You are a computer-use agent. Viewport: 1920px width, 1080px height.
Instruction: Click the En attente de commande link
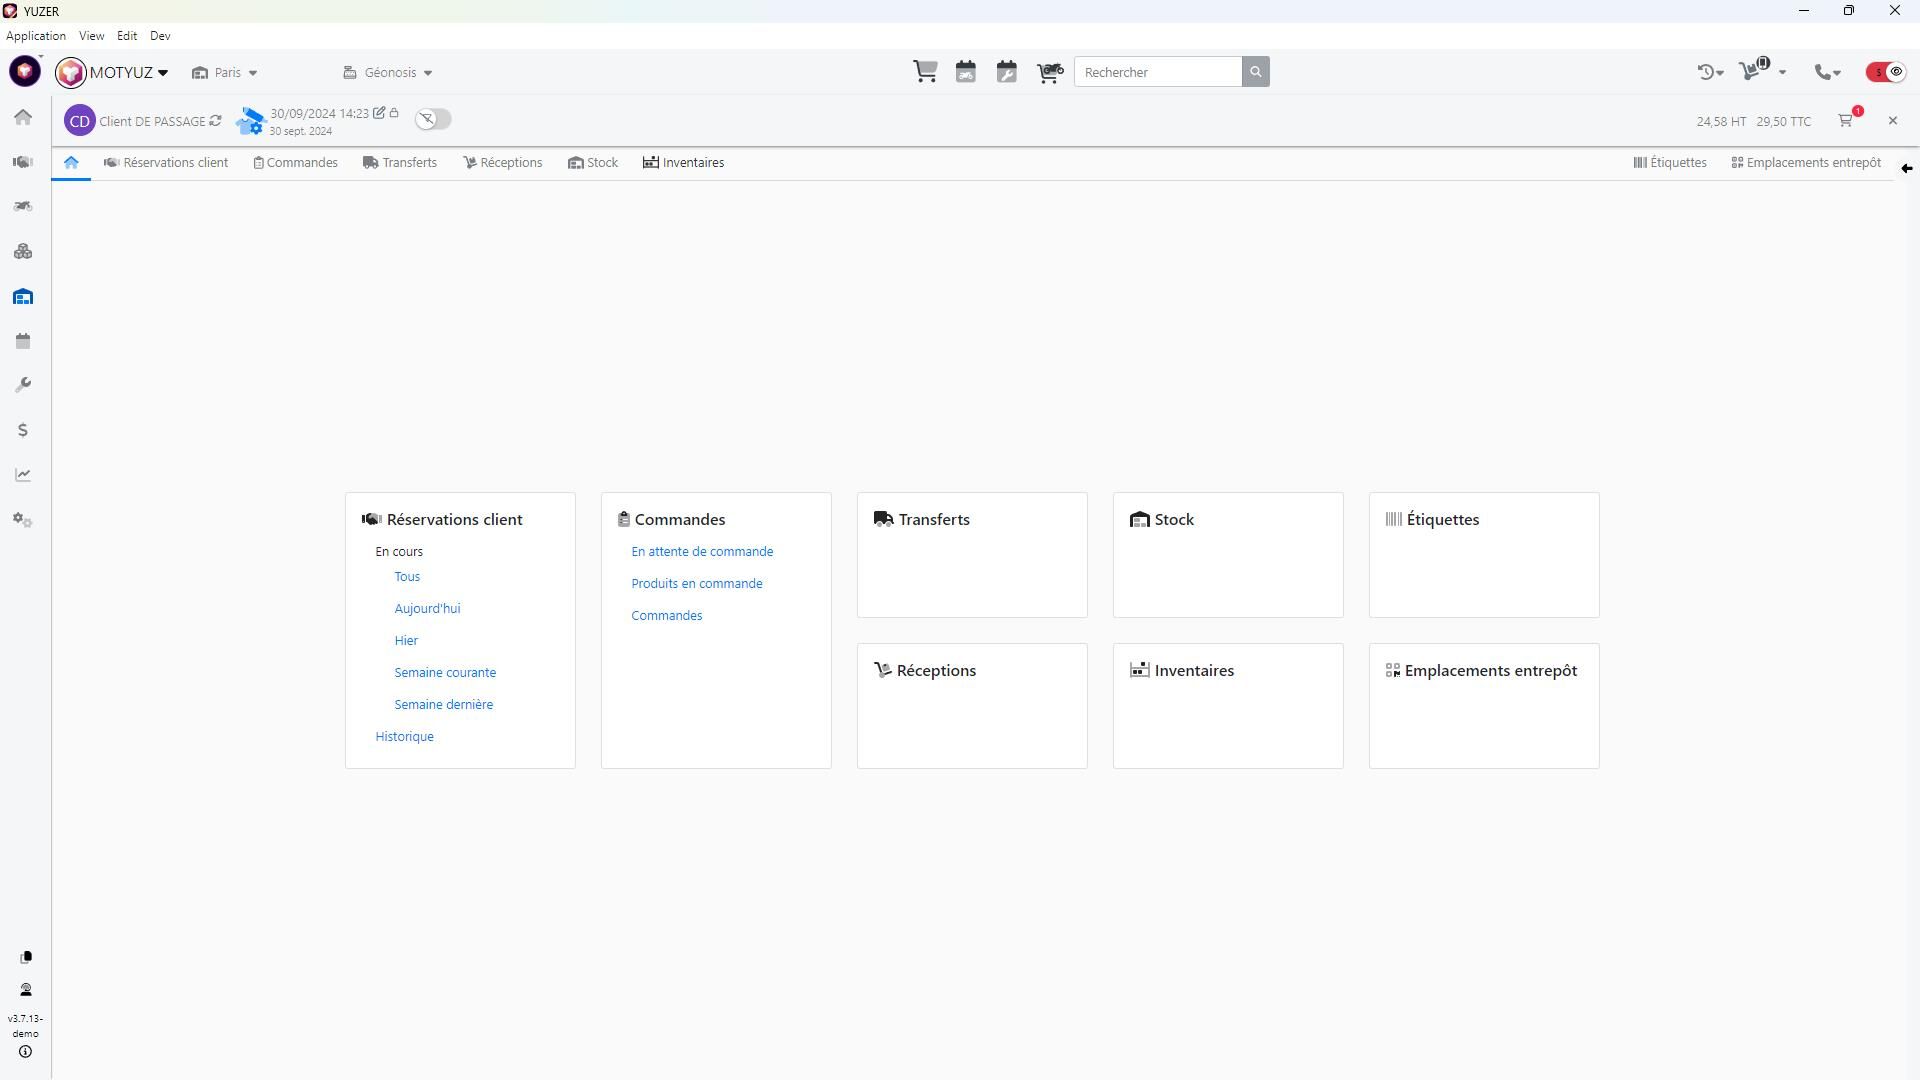(702, 552)
